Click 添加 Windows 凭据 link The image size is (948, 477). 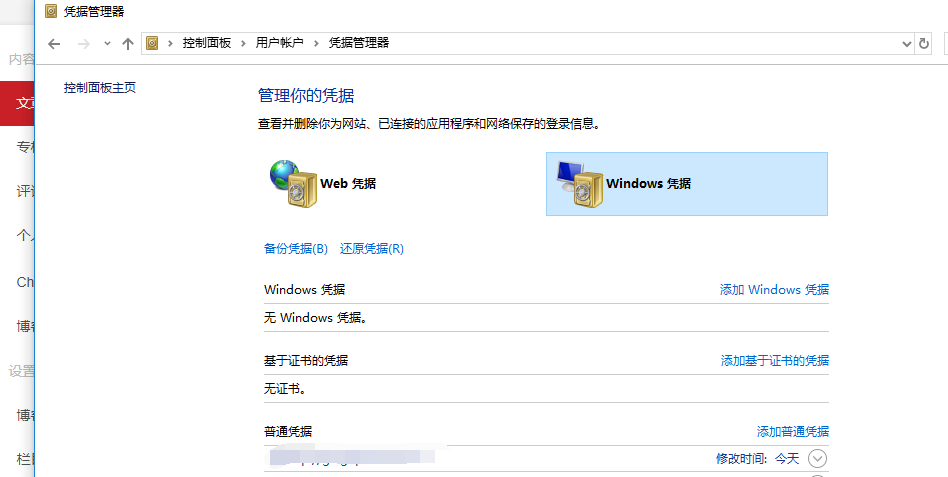tap(774, 290)
